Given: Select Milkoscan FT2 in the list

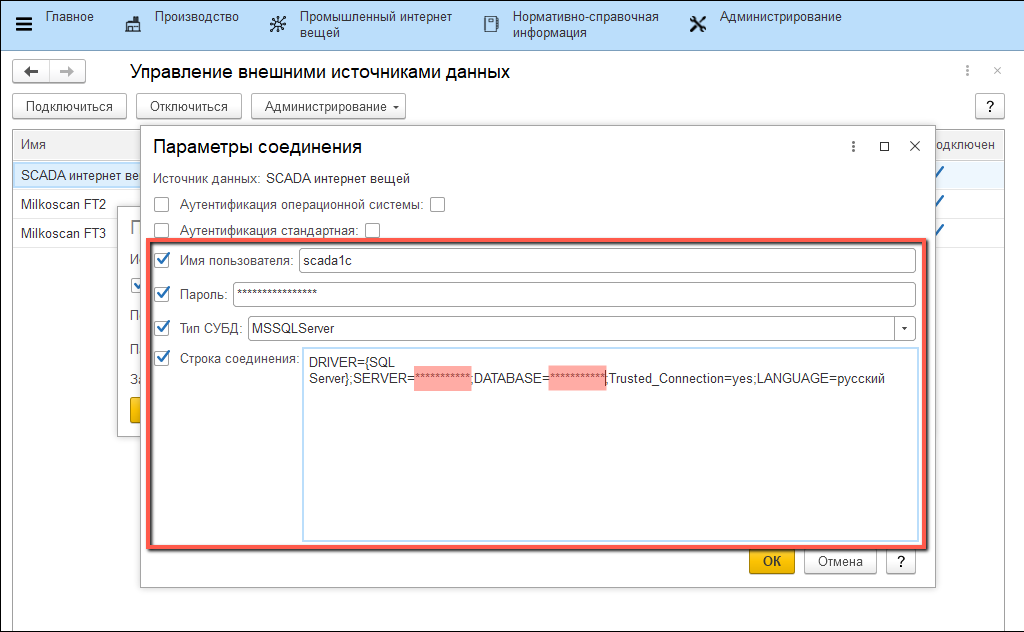Looking at the screenshot, I should [x=63, y=205].
